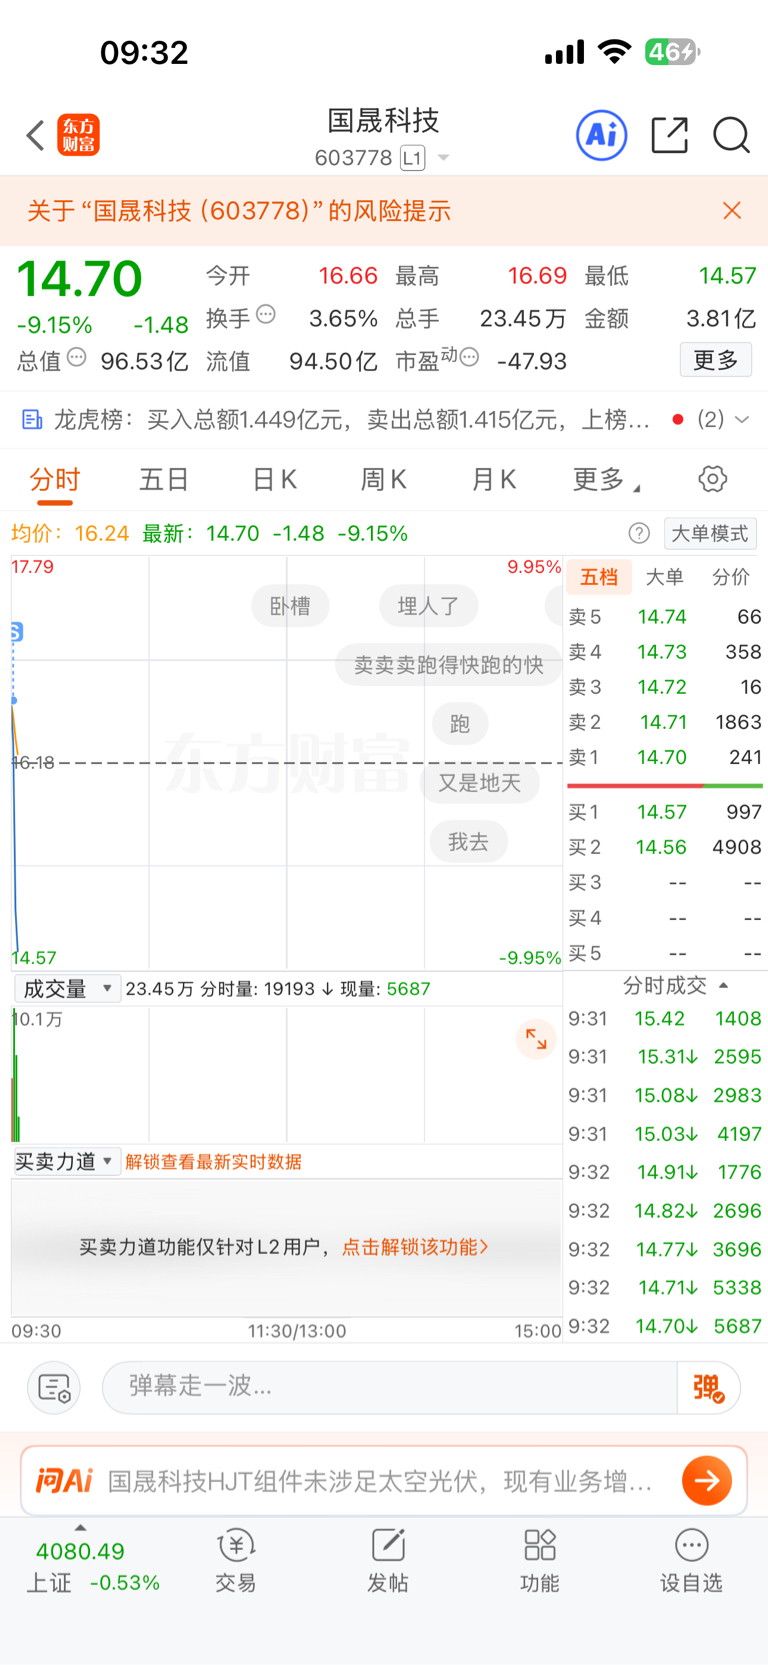Tap the 更多 quote details button

(x=716, y=360)
